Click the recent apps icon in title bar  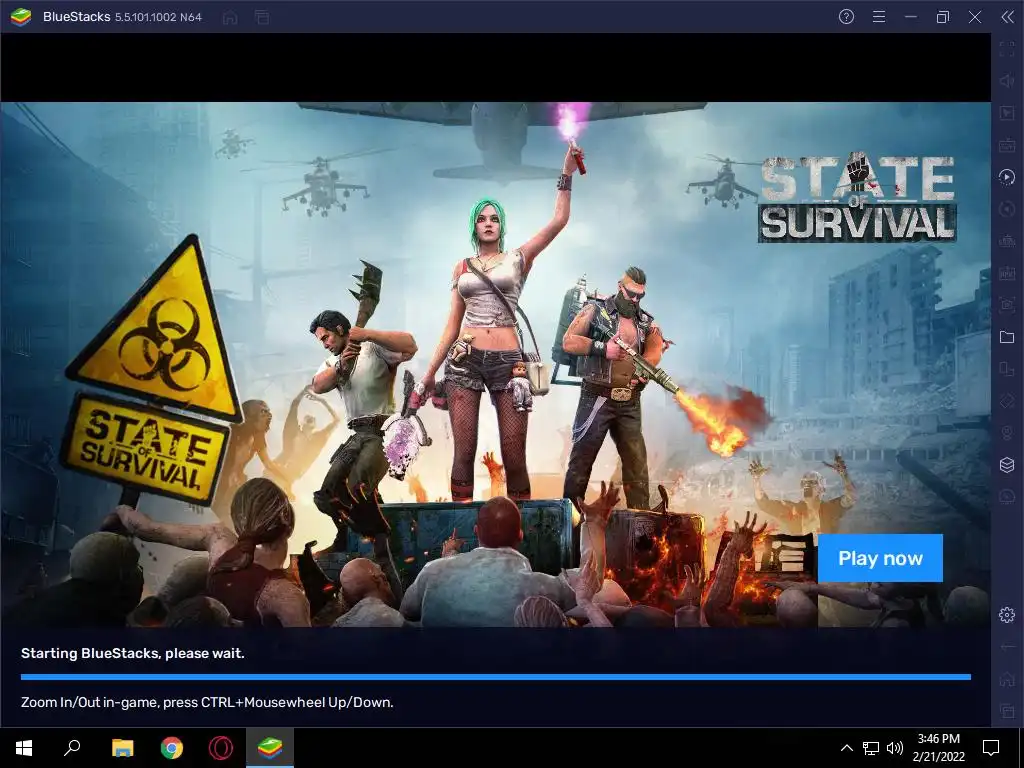(262, 18)
